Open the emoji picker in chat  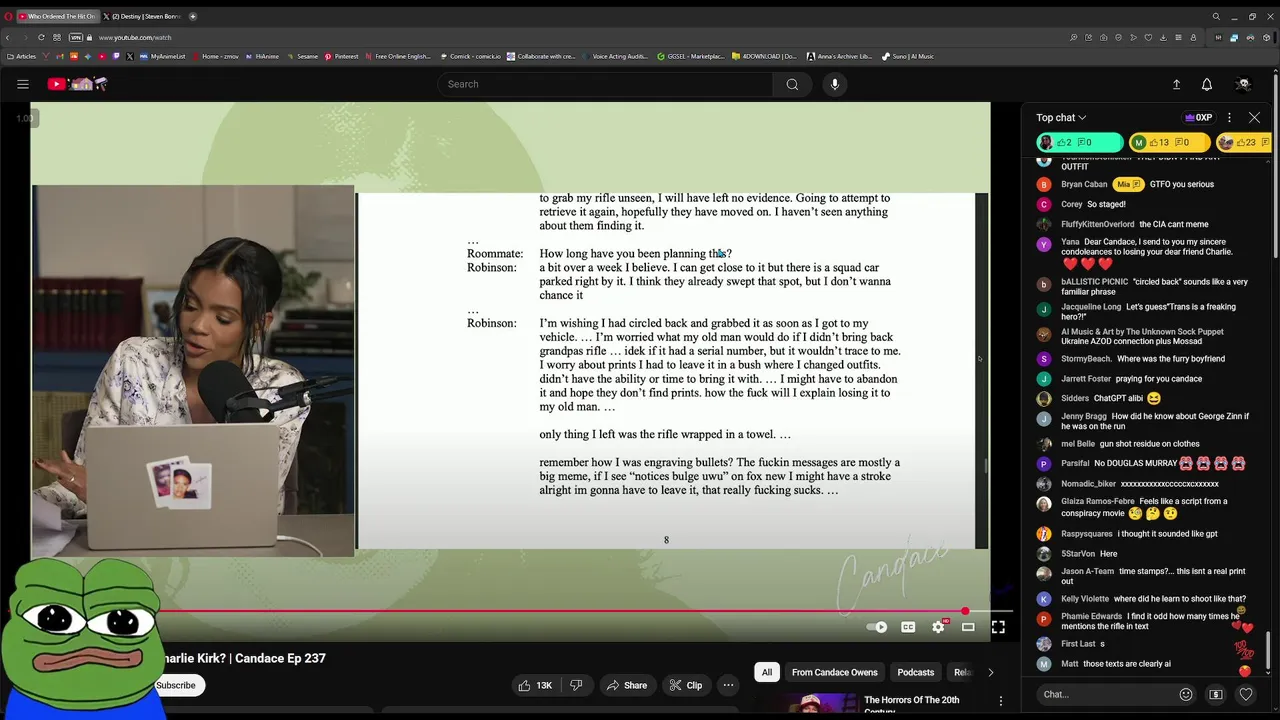[x=1186, y=694]
